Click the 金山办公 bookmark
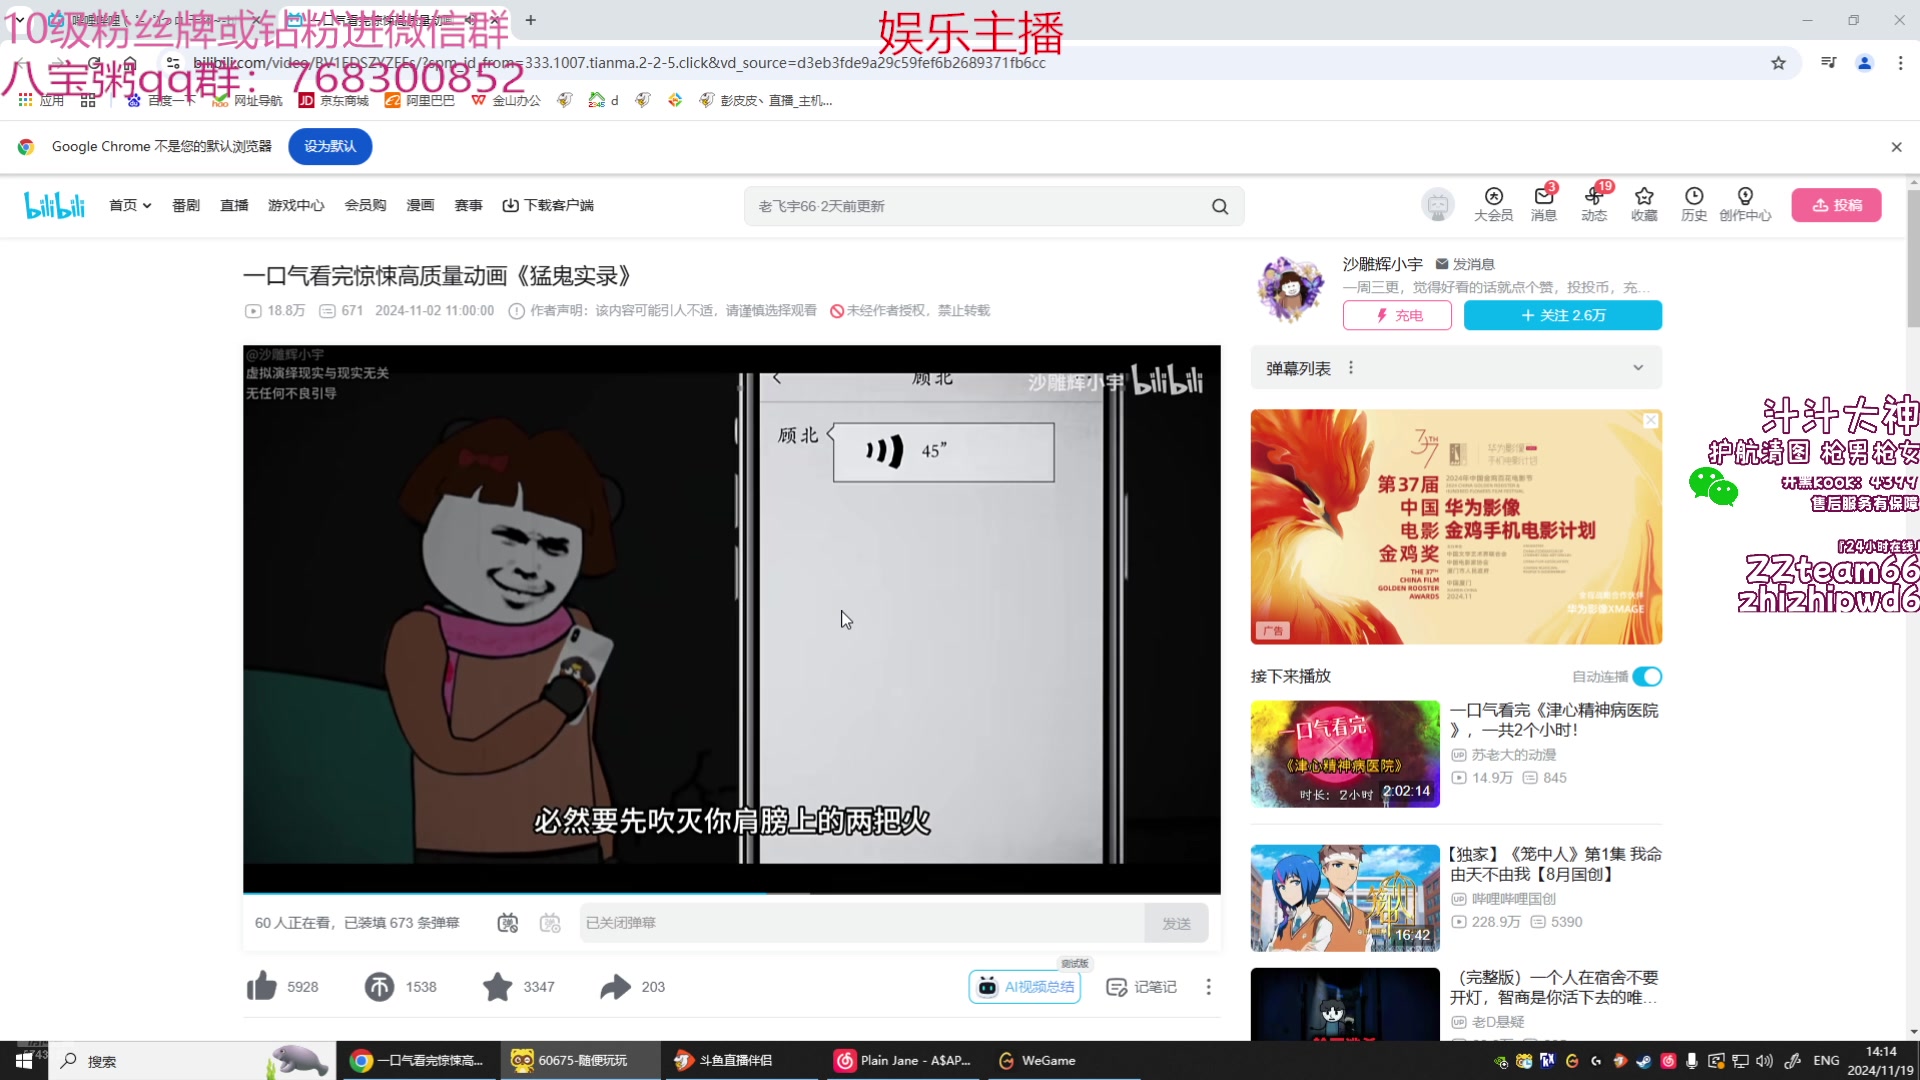 click(506, 100)
